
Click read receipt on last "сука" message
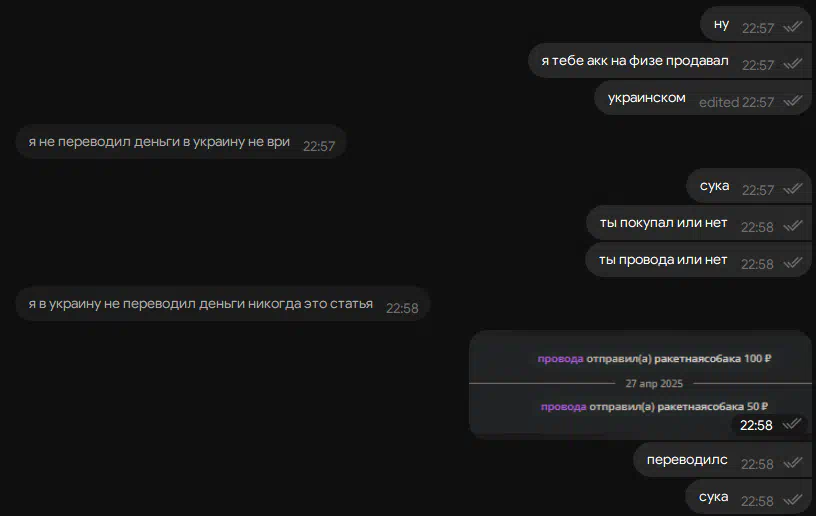(793, 500)
